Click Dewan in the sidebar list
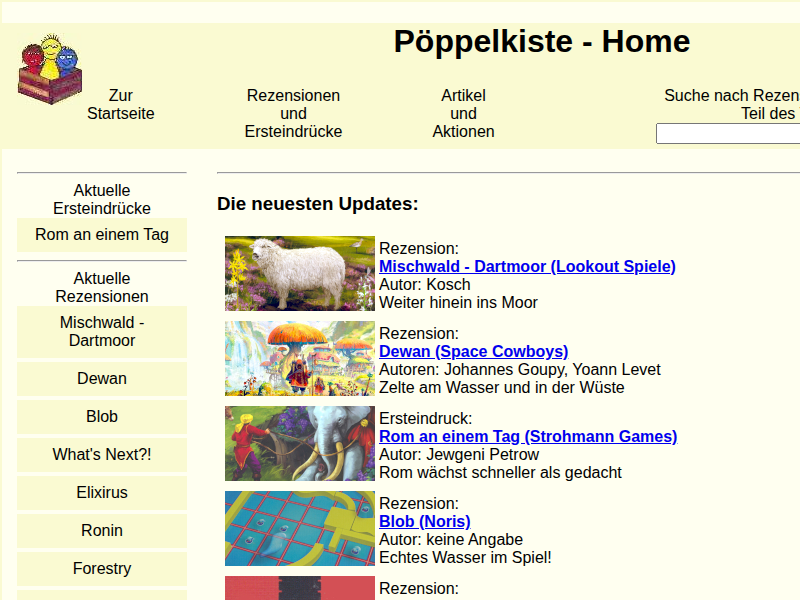Viewport: 800px width, 600px height. pyautogui.click(x=102, y=379)
